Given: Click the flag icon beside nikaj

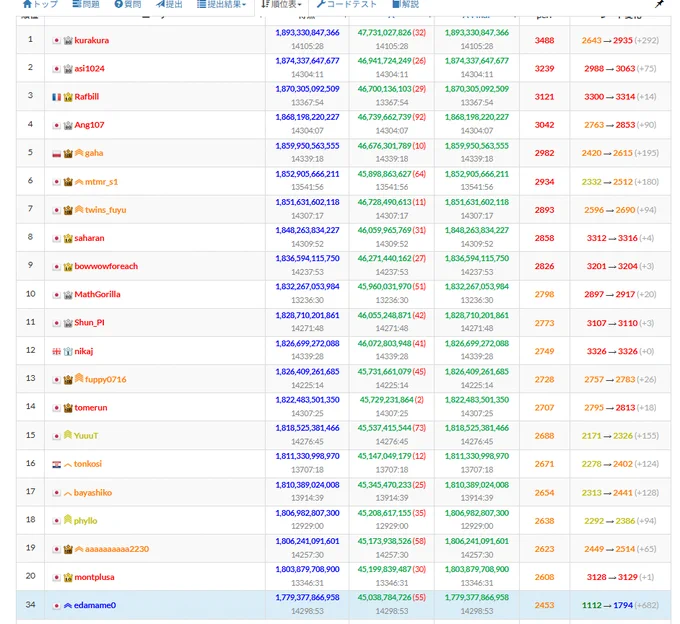Looking at the screenshot, I should (56, 352).
